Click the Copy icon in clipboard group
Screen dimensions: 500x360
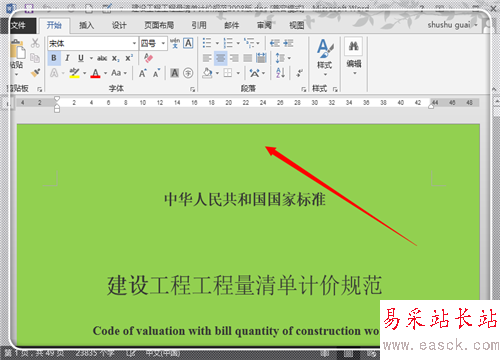(35, 58)
